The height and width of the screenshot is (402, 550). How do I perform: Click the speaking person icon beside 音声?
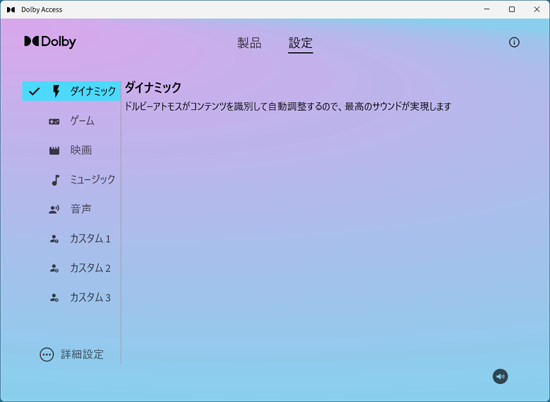pyautogui.click(x=54, y=209)
